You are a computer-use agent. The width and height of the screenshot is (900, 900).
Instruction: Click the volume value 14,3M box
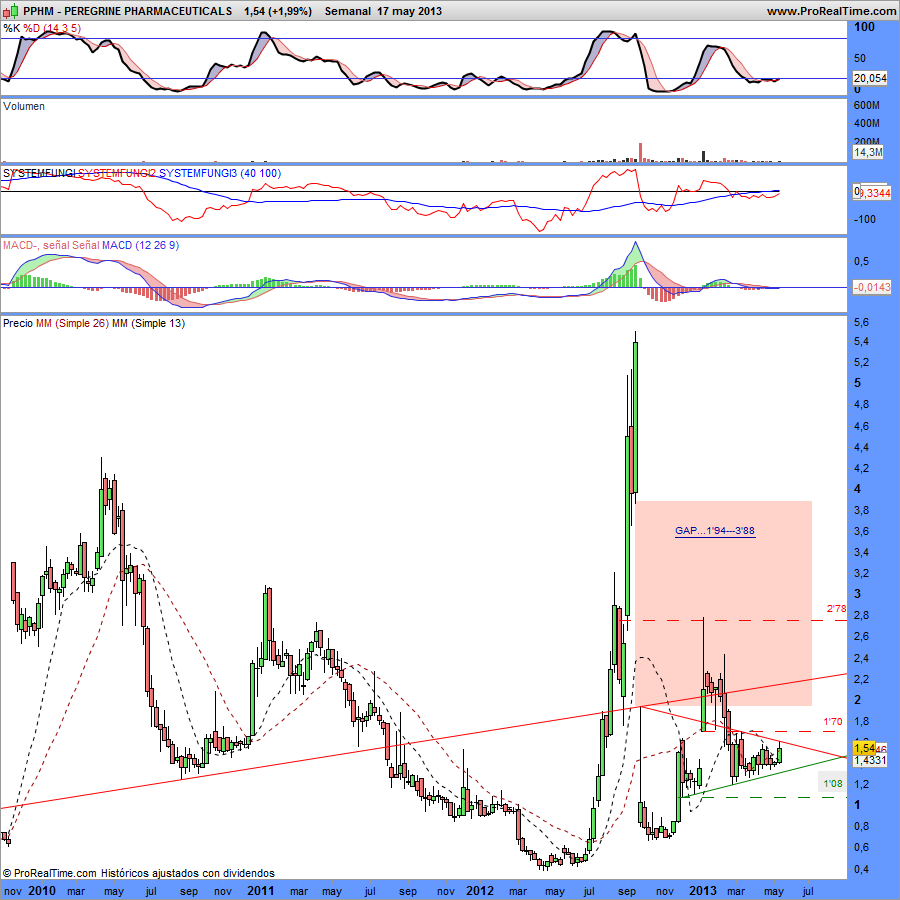point(868,152)
